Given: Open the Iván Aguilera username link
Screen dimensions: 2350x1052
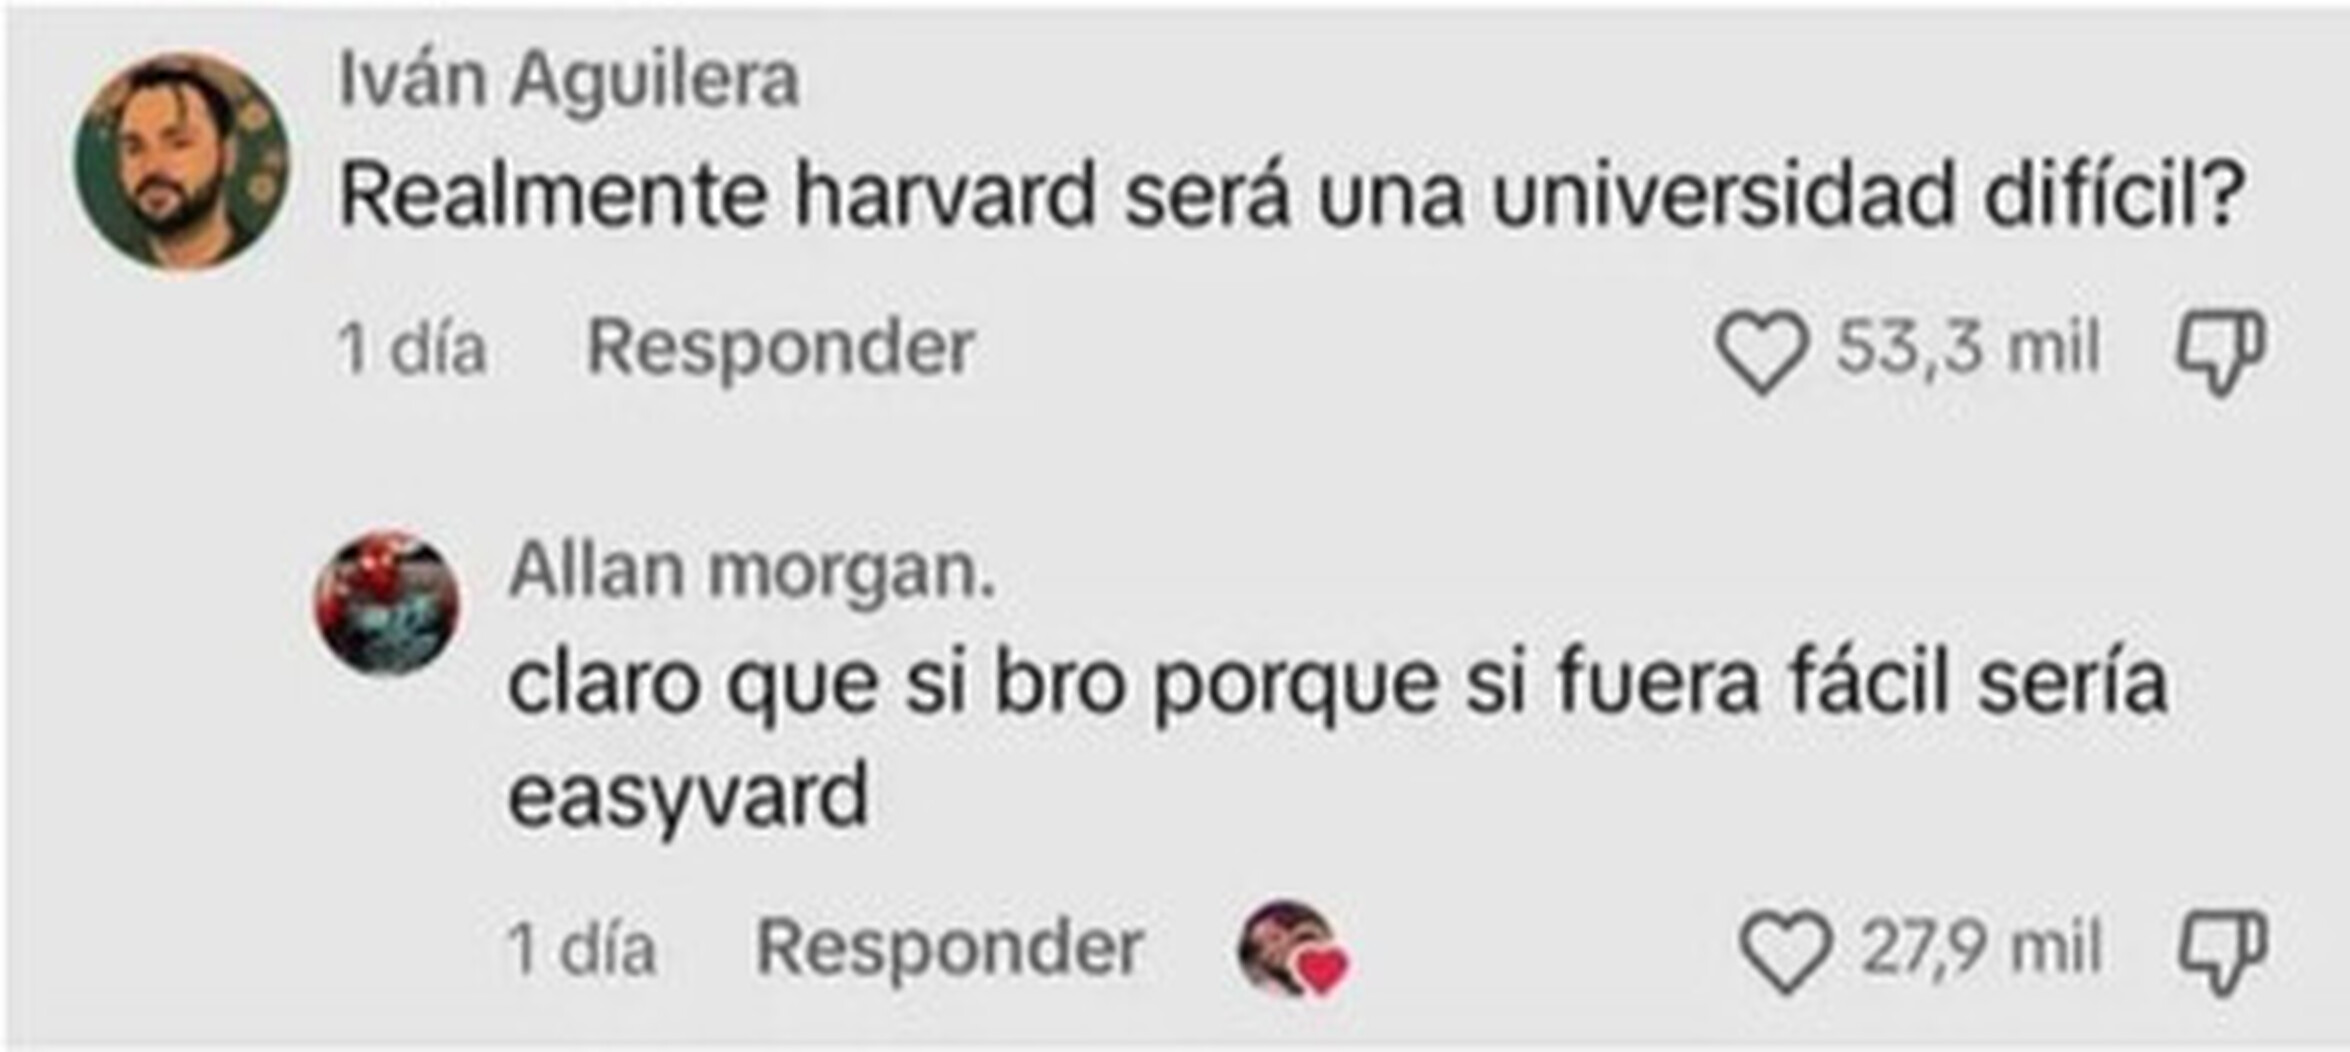Looking at the screenshot, I should pyautogui.click(x=569, y=78).
